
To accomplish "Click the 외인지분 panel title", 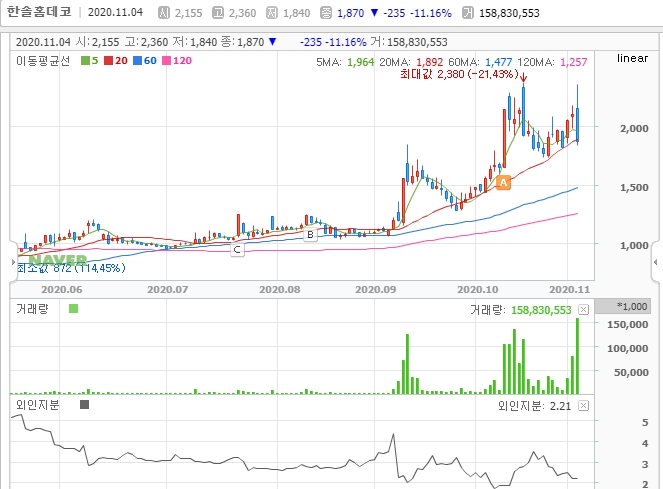I will click(38, 405).
